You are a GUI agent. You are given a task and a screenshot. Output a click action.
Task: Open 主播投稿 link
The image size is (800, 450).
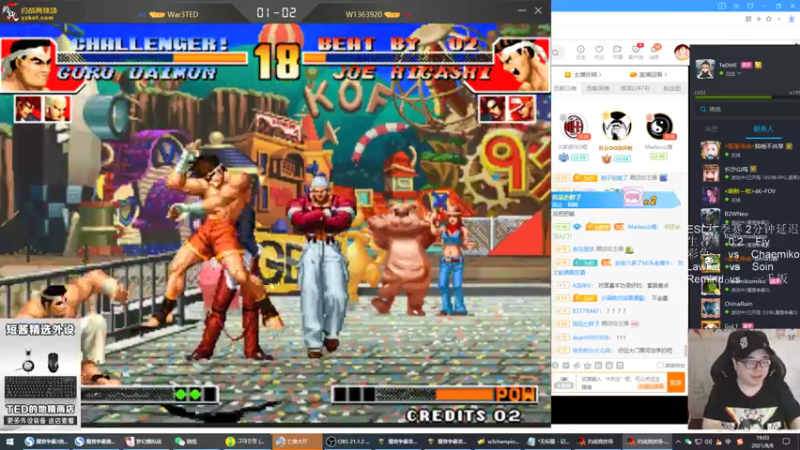(583, 74)
